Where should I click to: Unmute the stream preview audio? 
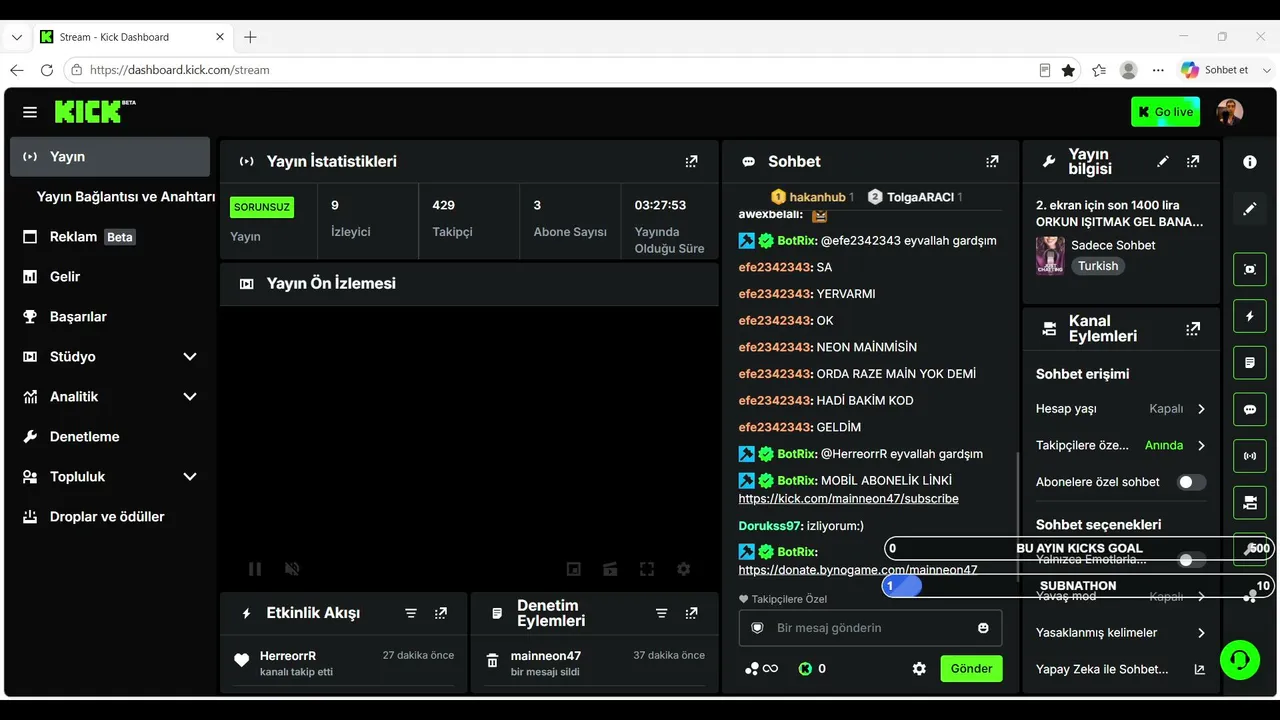pos(292,569)
